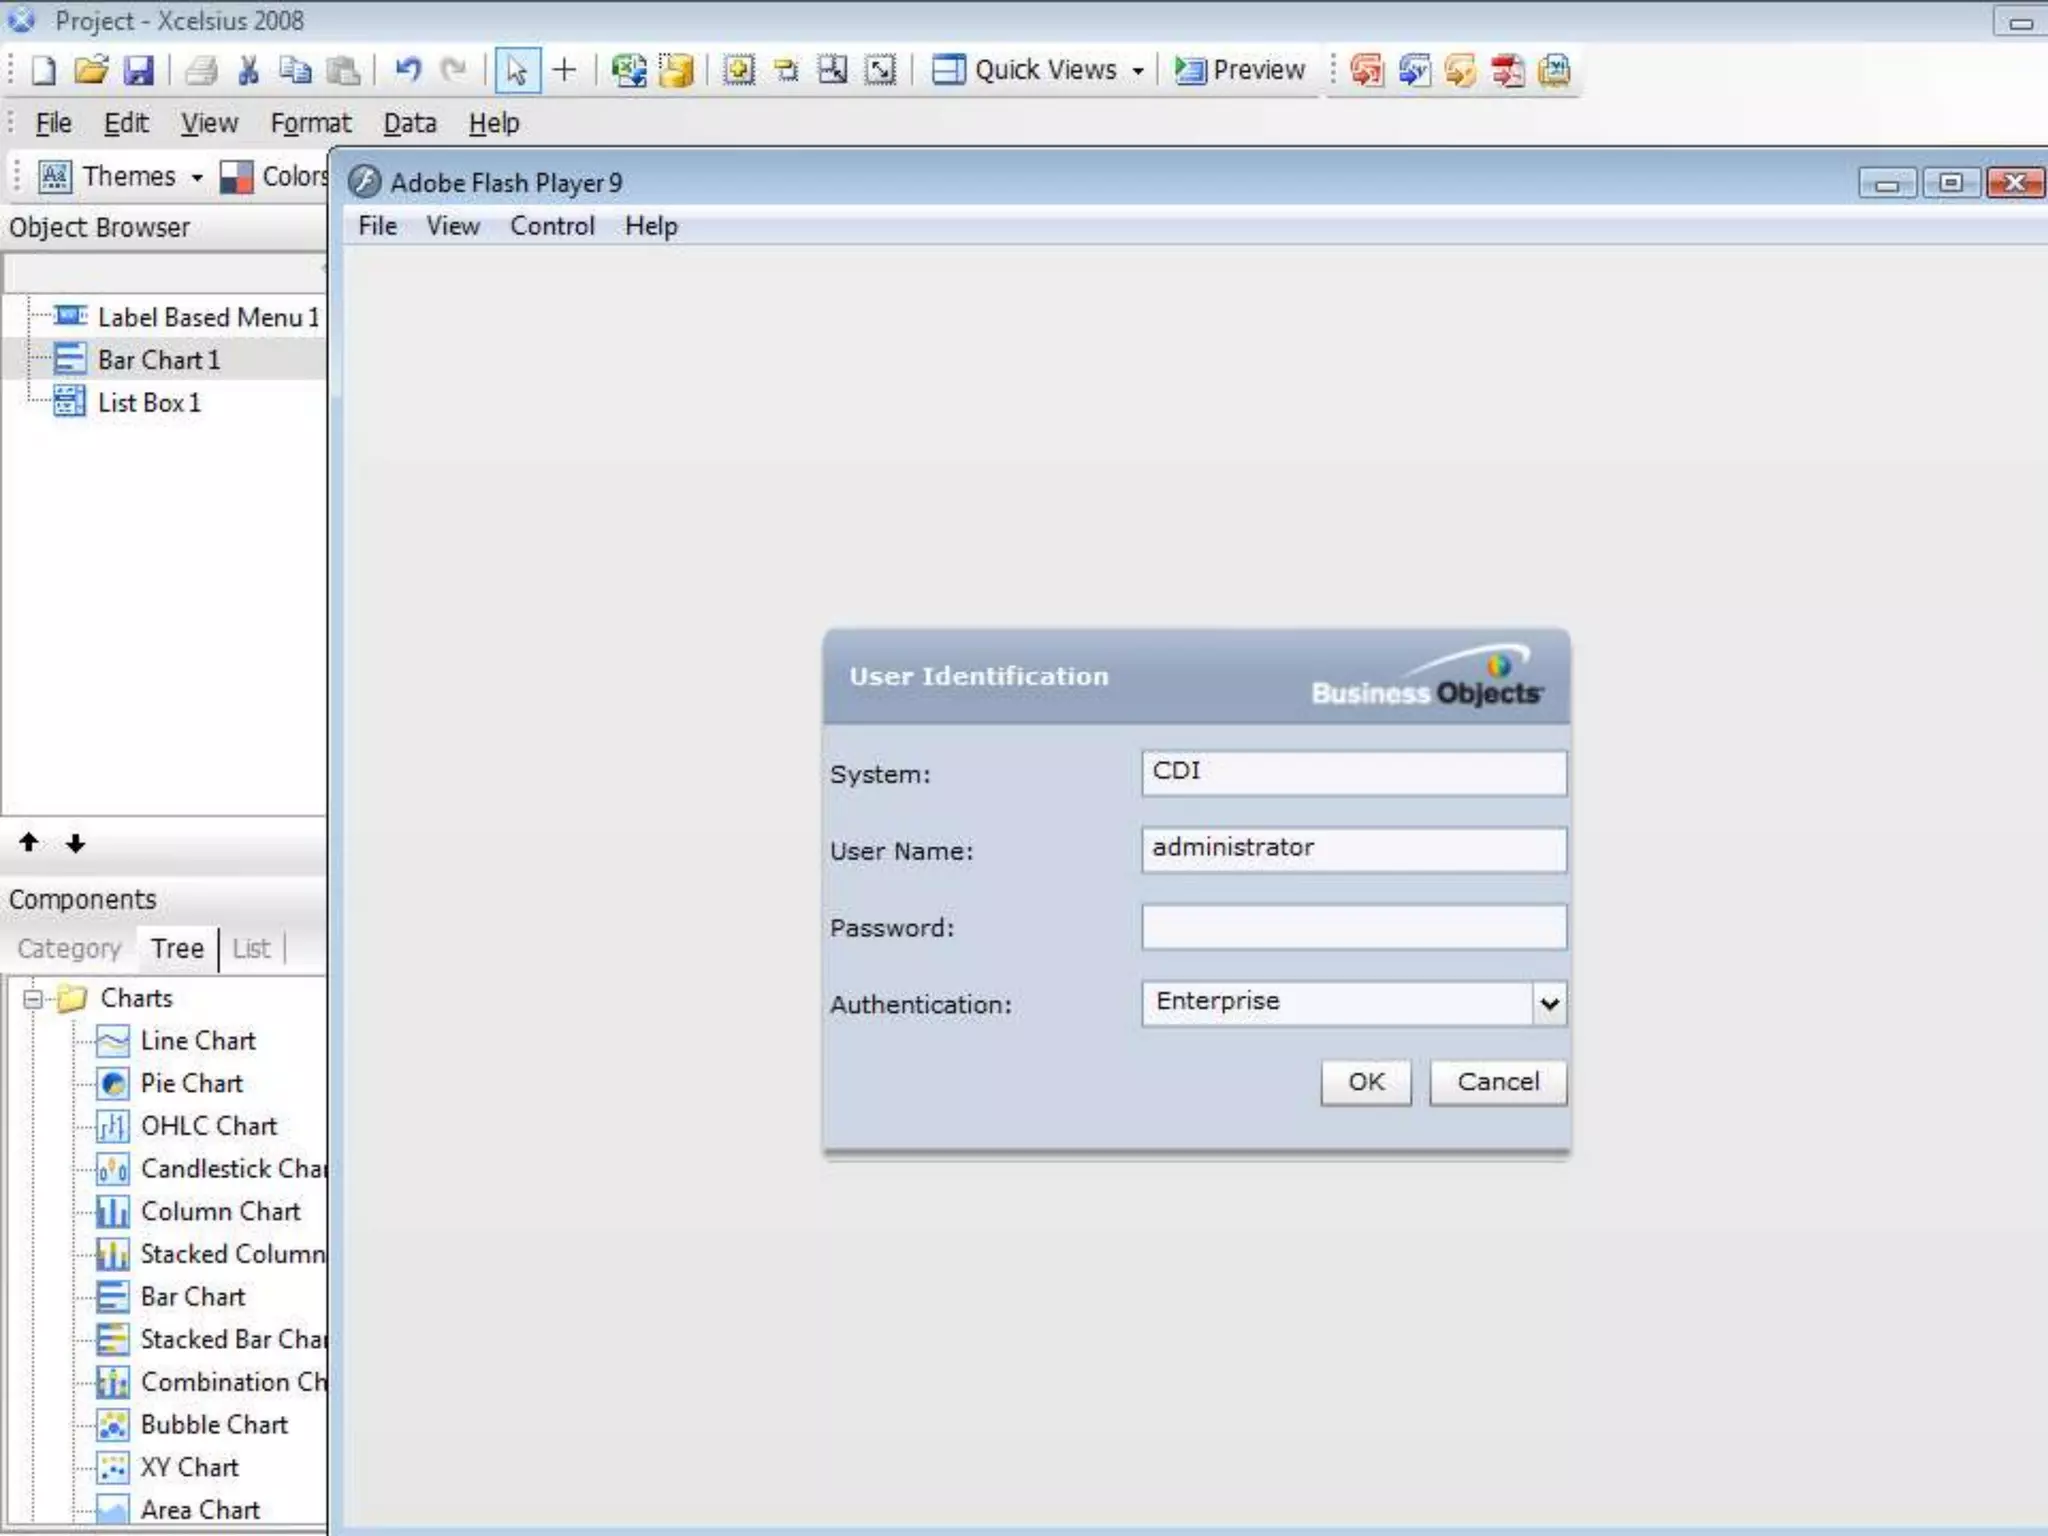Switch to the List tab in Components
The height and width of the screenshot is (1536, 2048).
click(251, 948)
